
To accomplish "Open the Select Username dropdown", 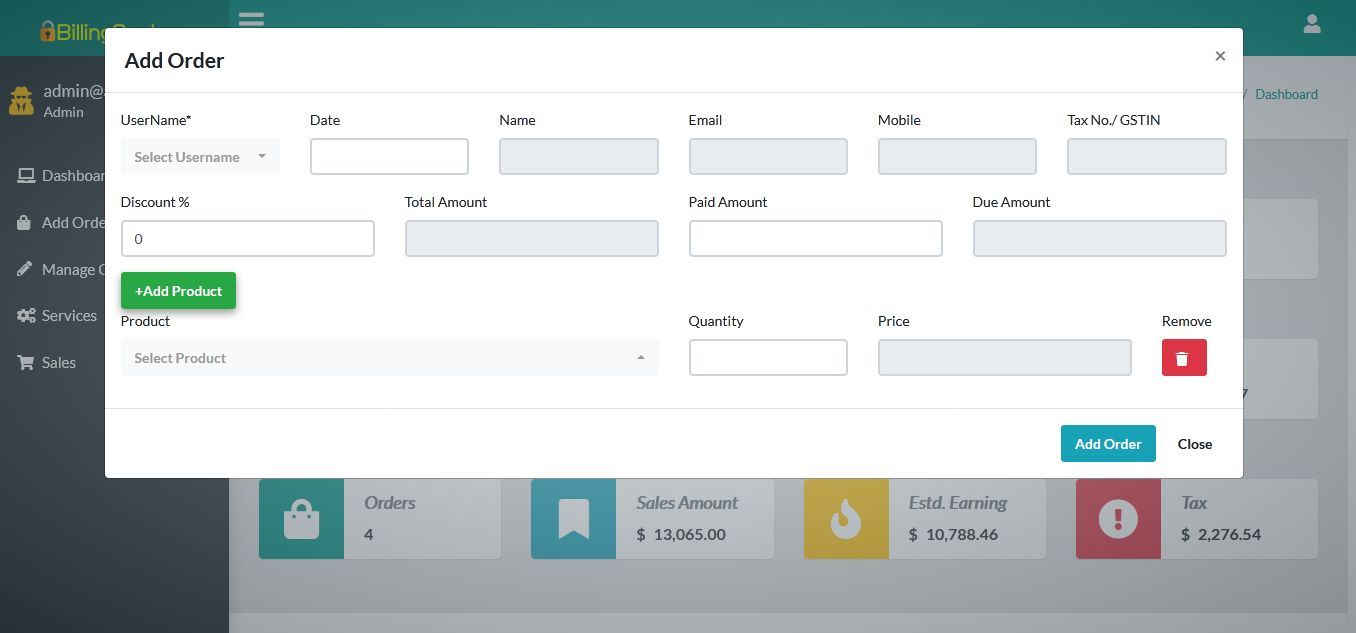I will click(199, 156).
